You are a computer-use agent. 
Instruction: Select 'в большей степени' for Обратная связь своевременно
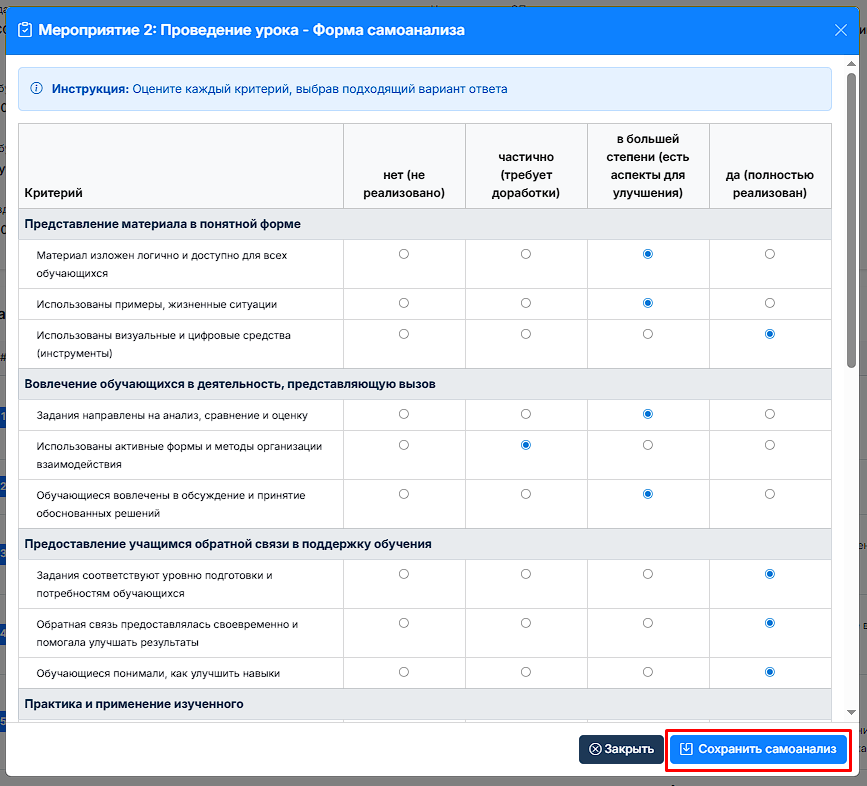click(647, 623)
